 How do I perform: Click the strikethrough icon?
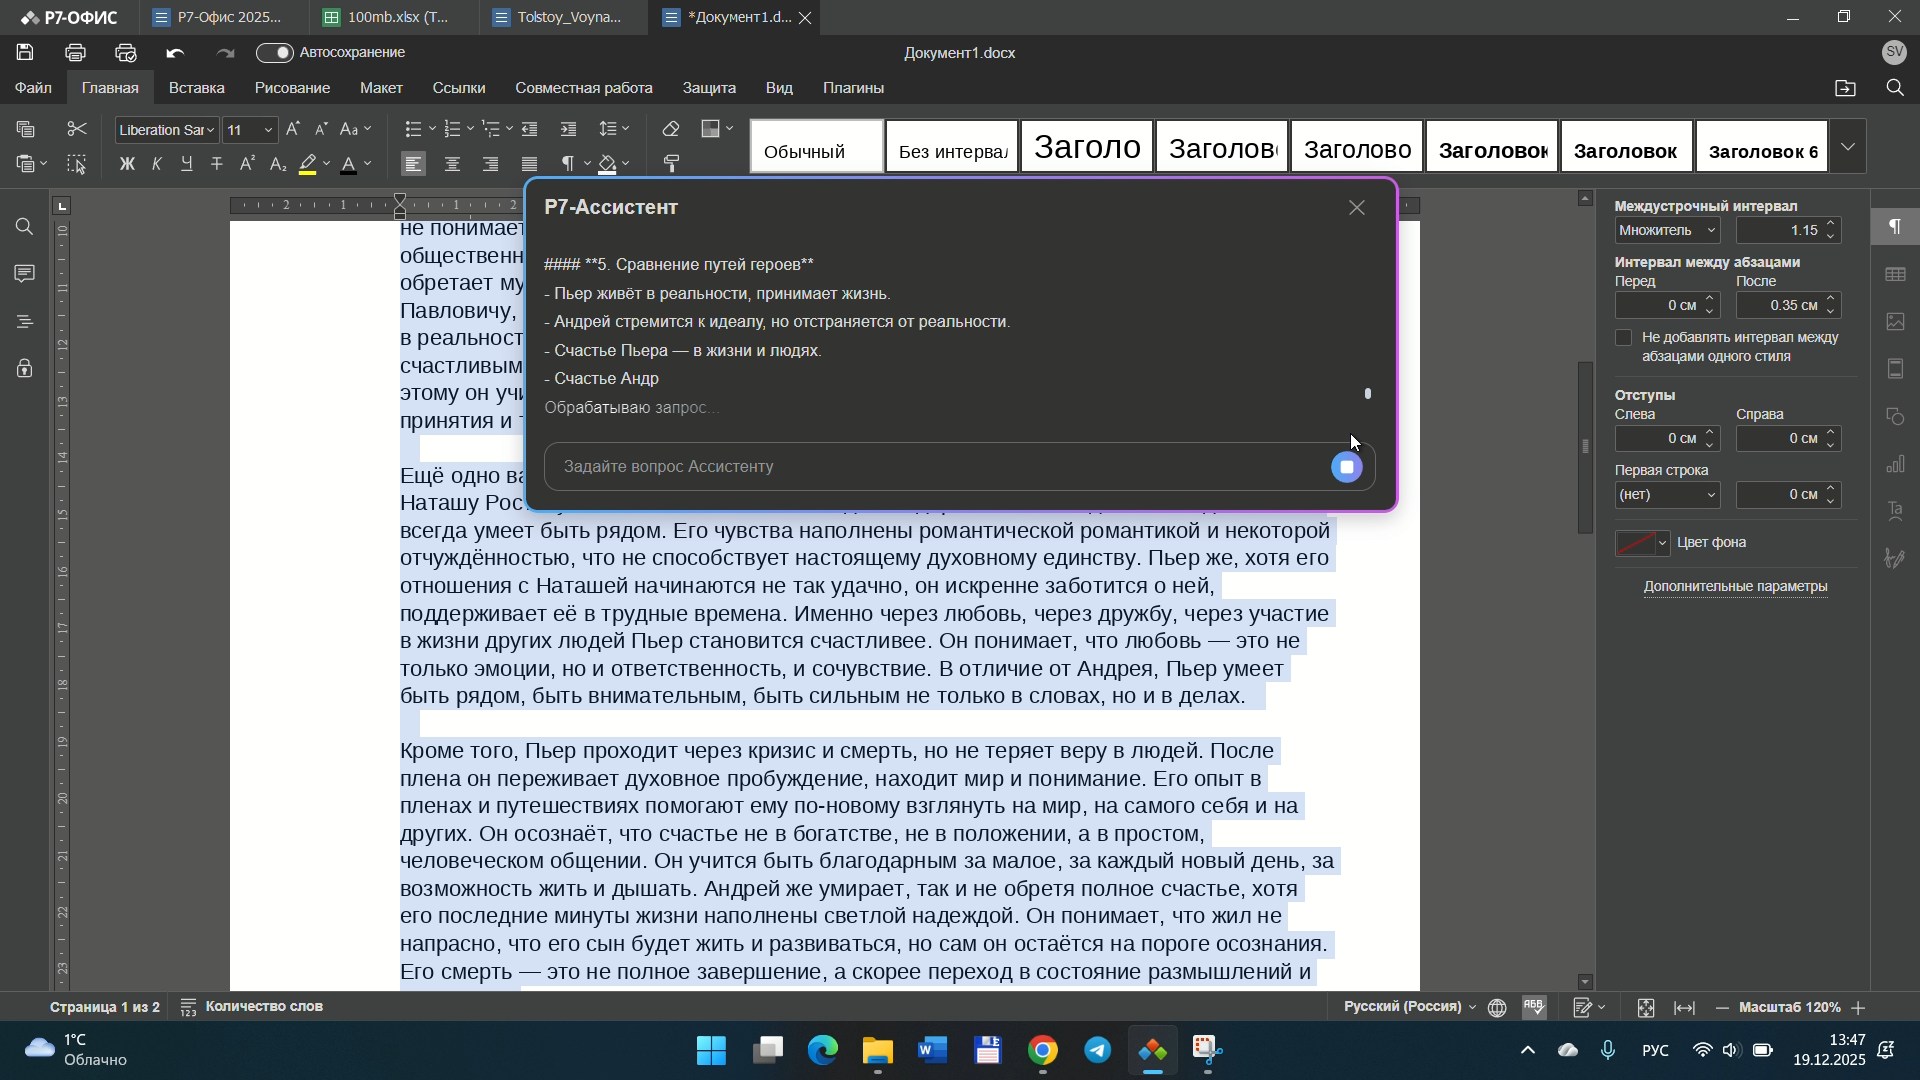point(217,165)
